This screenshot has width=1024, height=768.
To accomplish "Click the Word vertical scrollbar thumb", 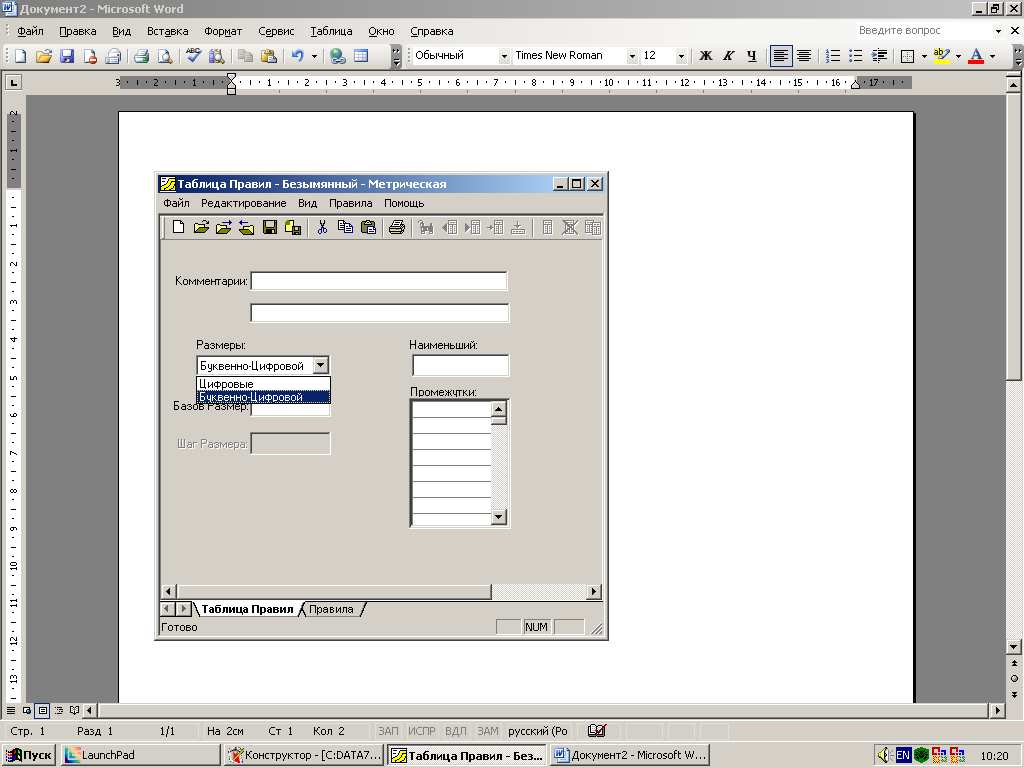I will [x=1014, y=236].
